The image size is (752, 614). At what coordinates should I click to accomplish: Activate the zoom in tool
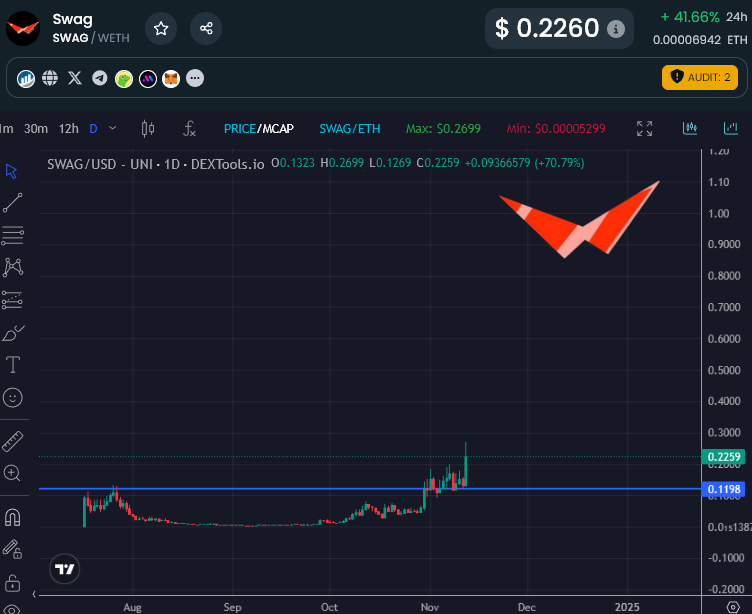click(x=12, y=473)
